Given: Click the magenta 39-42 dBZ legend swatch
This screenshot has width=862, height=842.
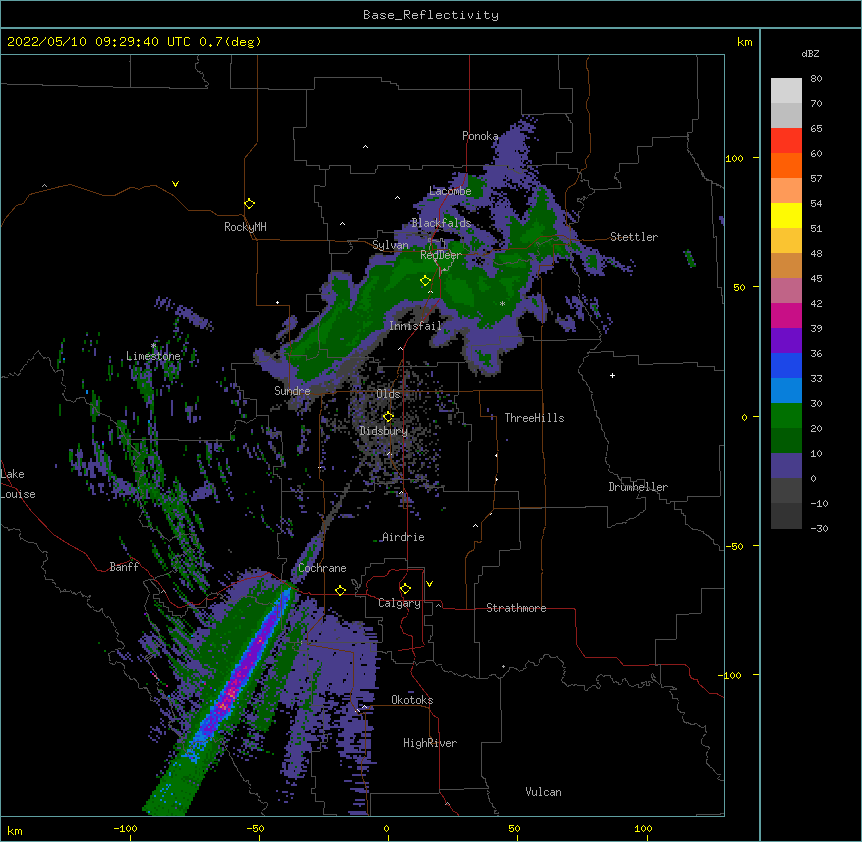Looking at the screenshot, I should click(x=786, y=315).
